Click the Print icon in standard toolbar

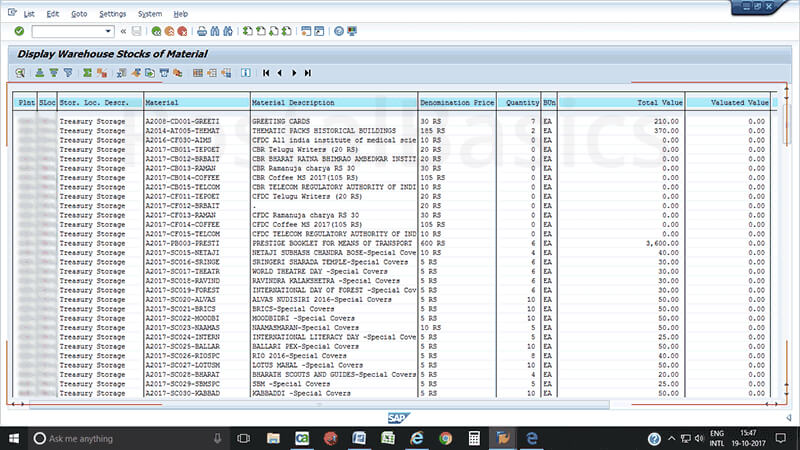[202, 31]
